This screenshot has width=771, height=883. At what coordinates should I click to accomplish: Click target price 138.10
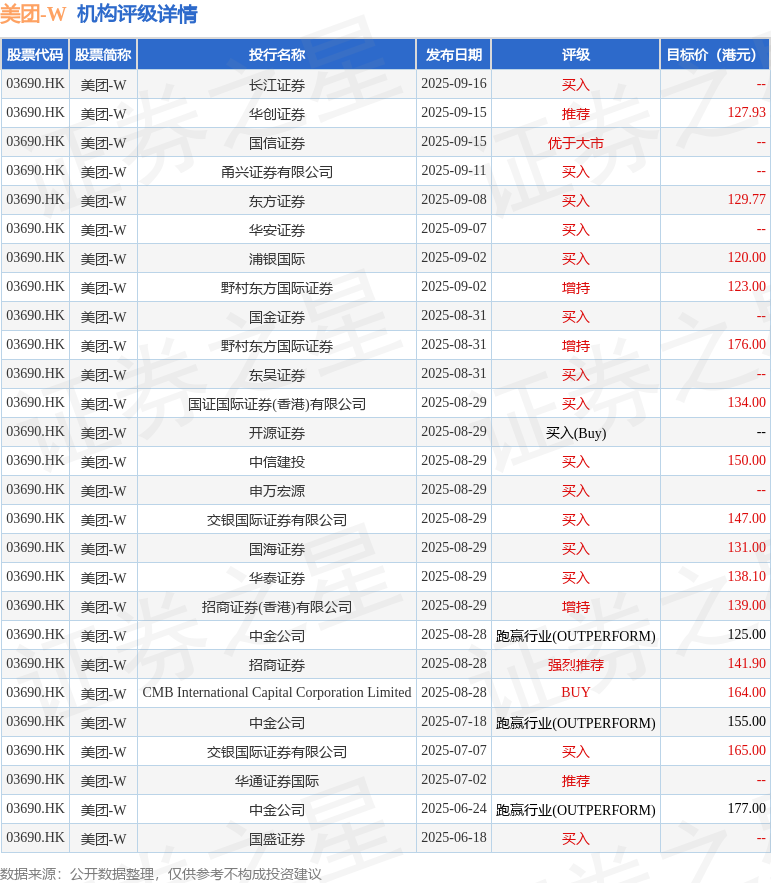point(746,576)
